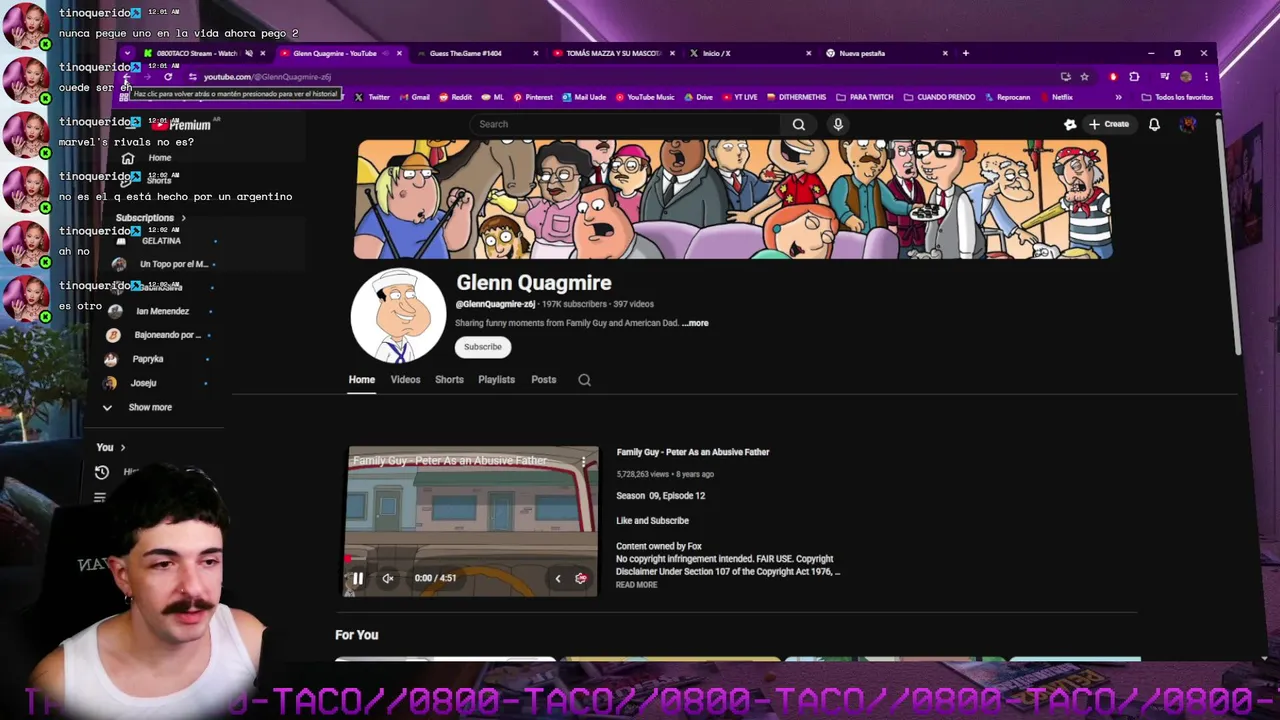Image resolution: width=1280 pixels, height=720 pixels.
Task: Expand the Subscriptions section chevron
Action: pos(183,218)
